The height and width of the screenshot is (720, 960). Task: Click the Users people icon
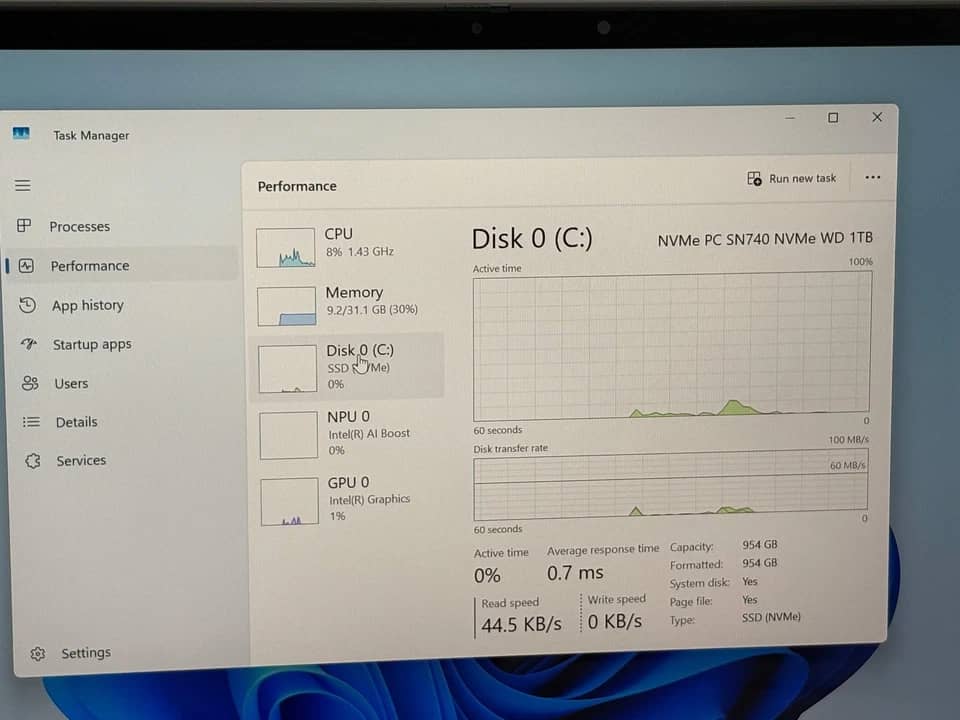[30, 383]
